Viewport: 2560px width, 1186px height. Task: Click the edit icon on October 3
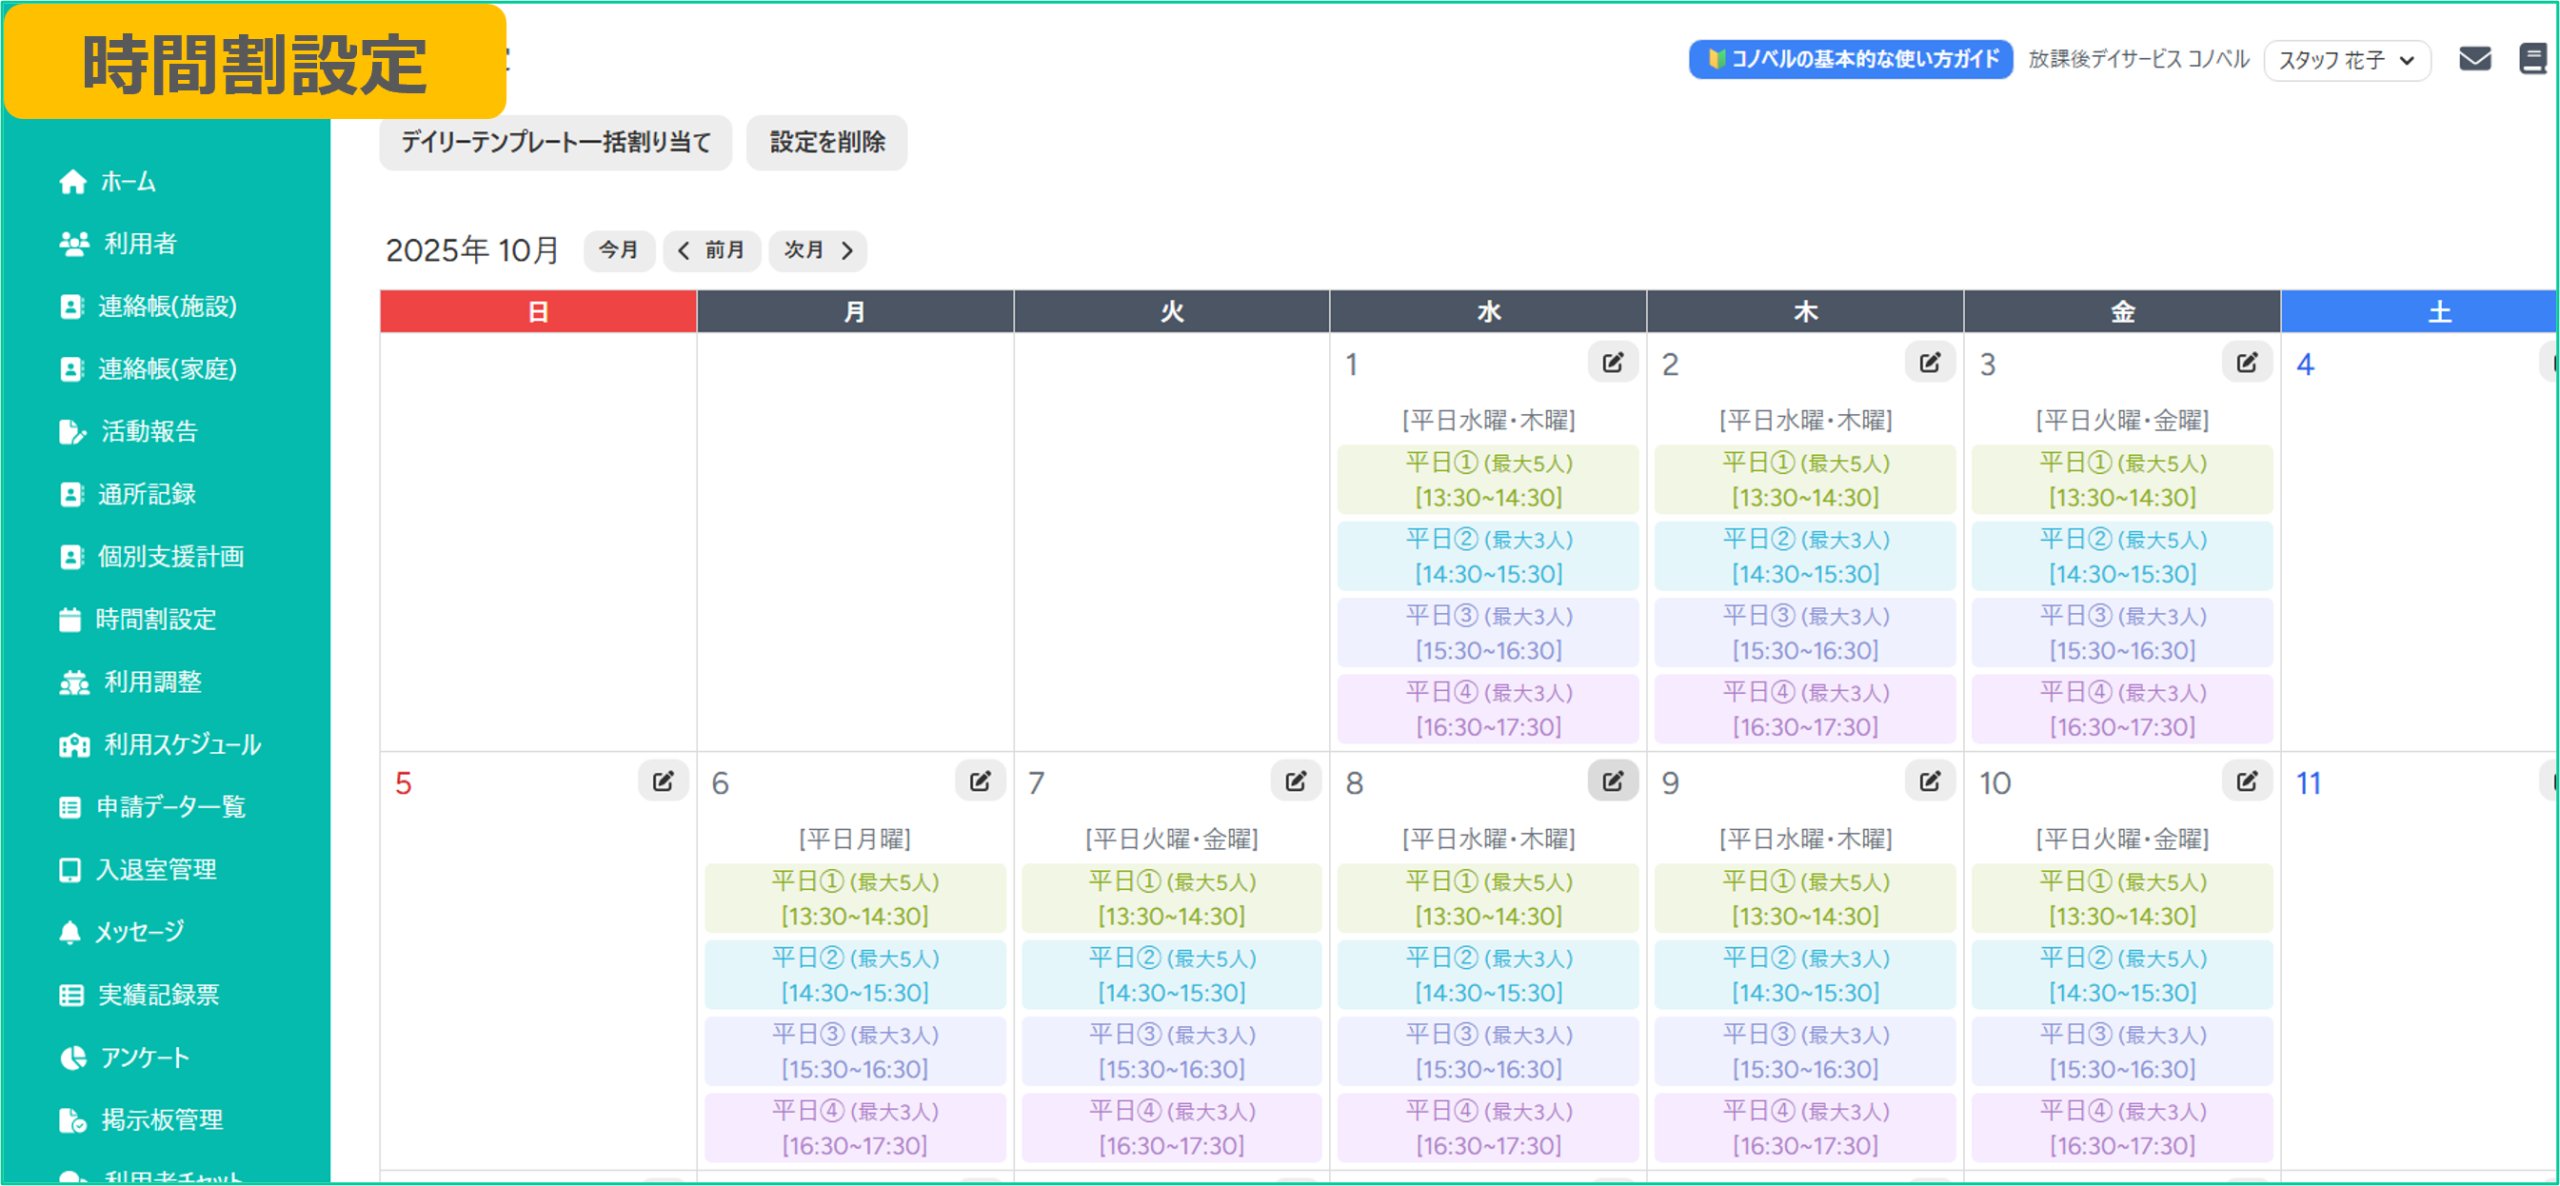click(2246, 363)
